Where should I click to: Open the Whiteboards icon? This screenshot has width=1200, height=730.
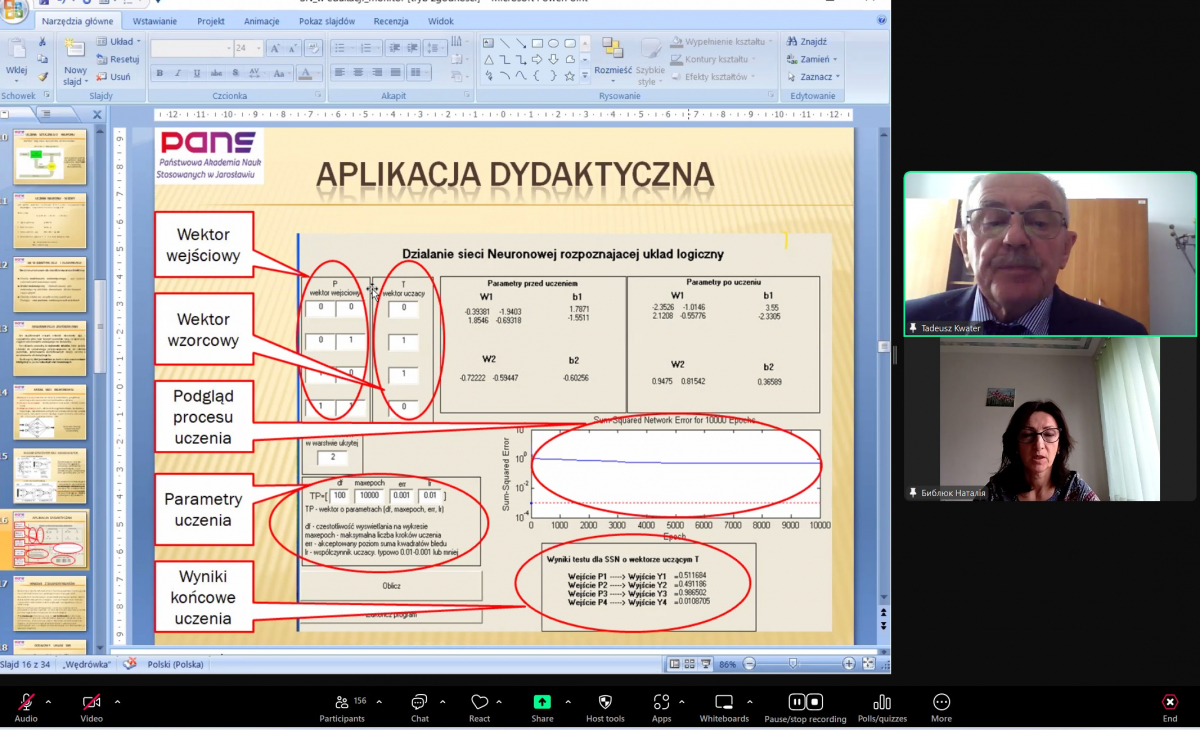(724, 702)
